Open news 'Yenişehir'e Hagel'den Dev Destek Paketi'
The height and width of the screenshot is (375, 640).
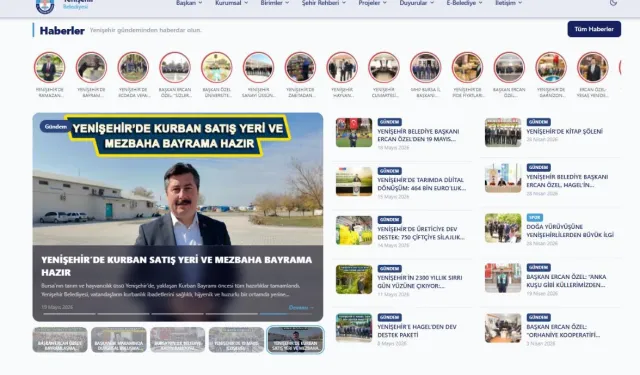[417, 331]
